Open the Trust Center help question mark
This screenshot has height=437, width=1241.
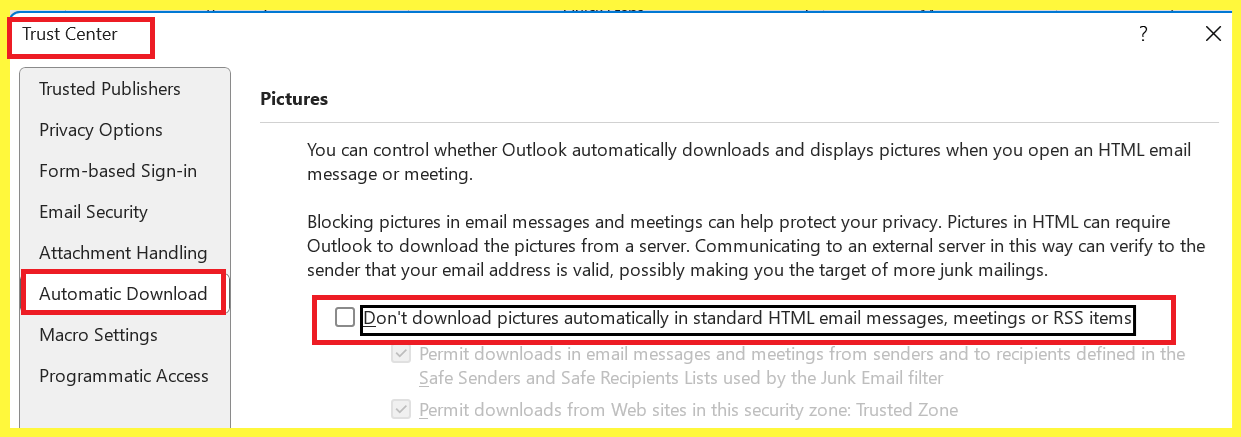[1143, 34]
